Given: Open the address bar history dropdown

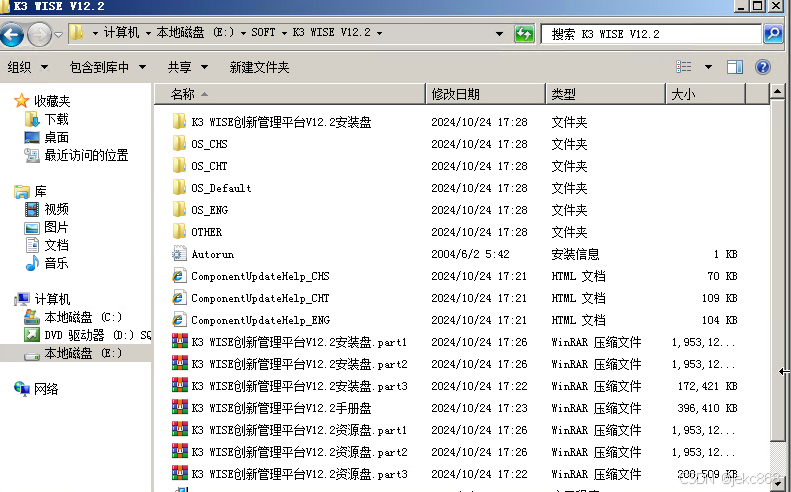Looking at the screenshot, I should 499,34.
